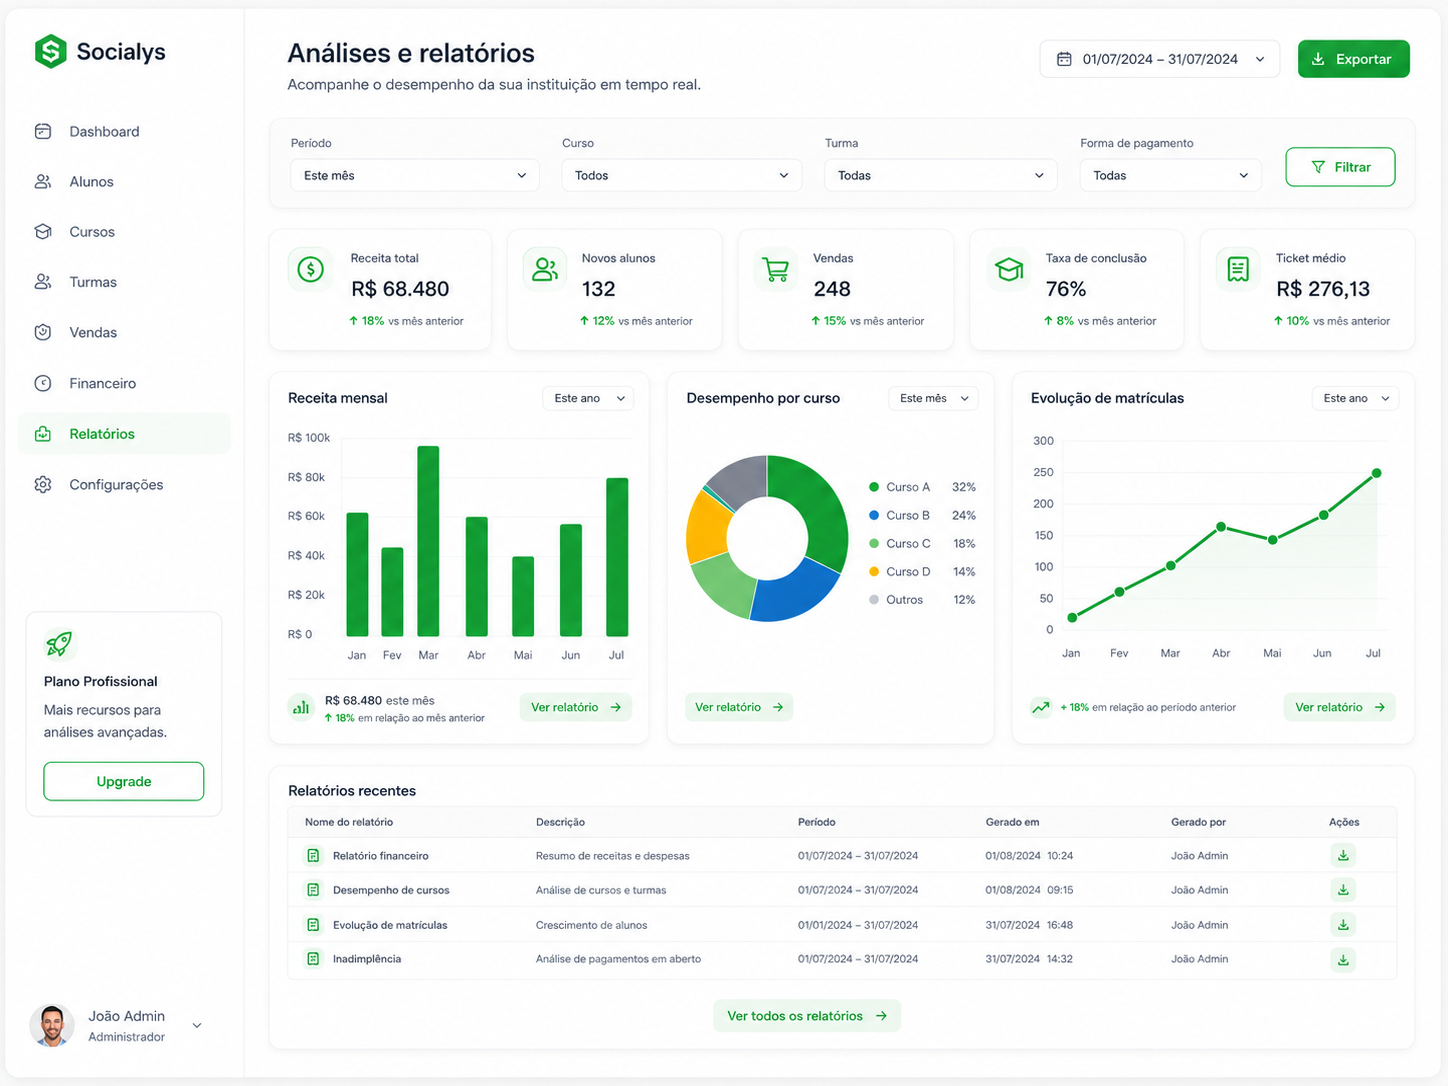Open the Curso filter dropdown
This screenshot has width=1448, height=1086.
[682, 175]
